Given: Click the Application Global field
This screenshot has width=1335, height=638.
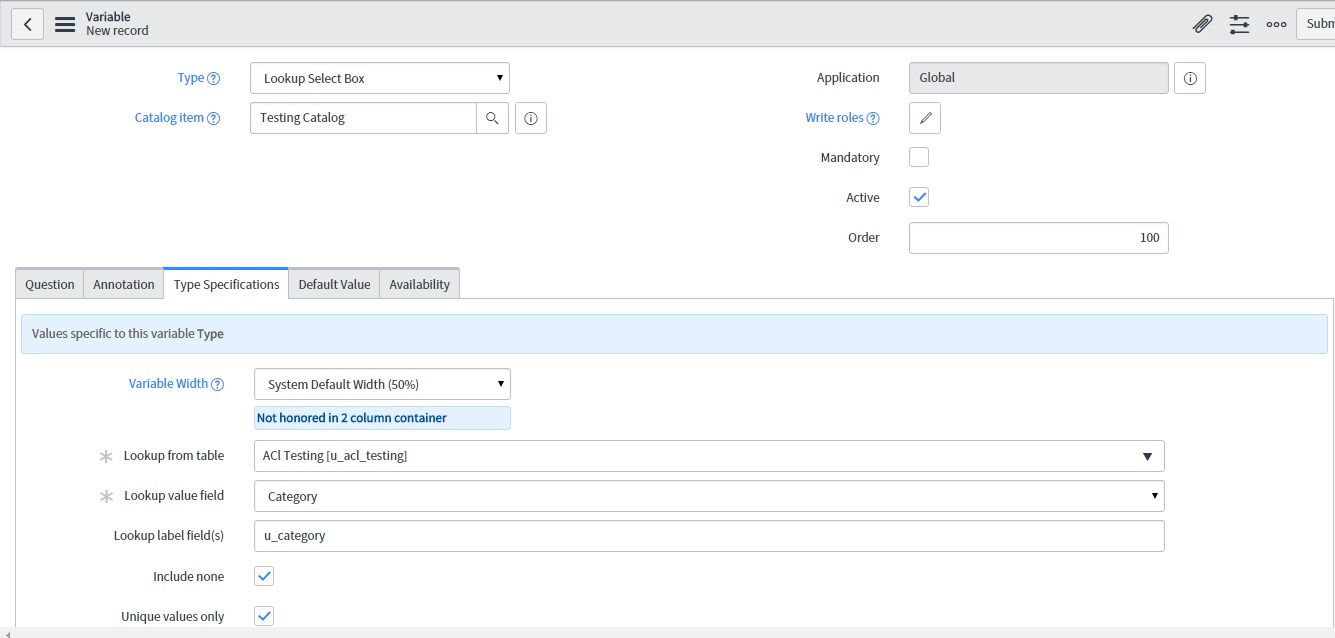Looking at the screenshot, I should click(1038, 78).
